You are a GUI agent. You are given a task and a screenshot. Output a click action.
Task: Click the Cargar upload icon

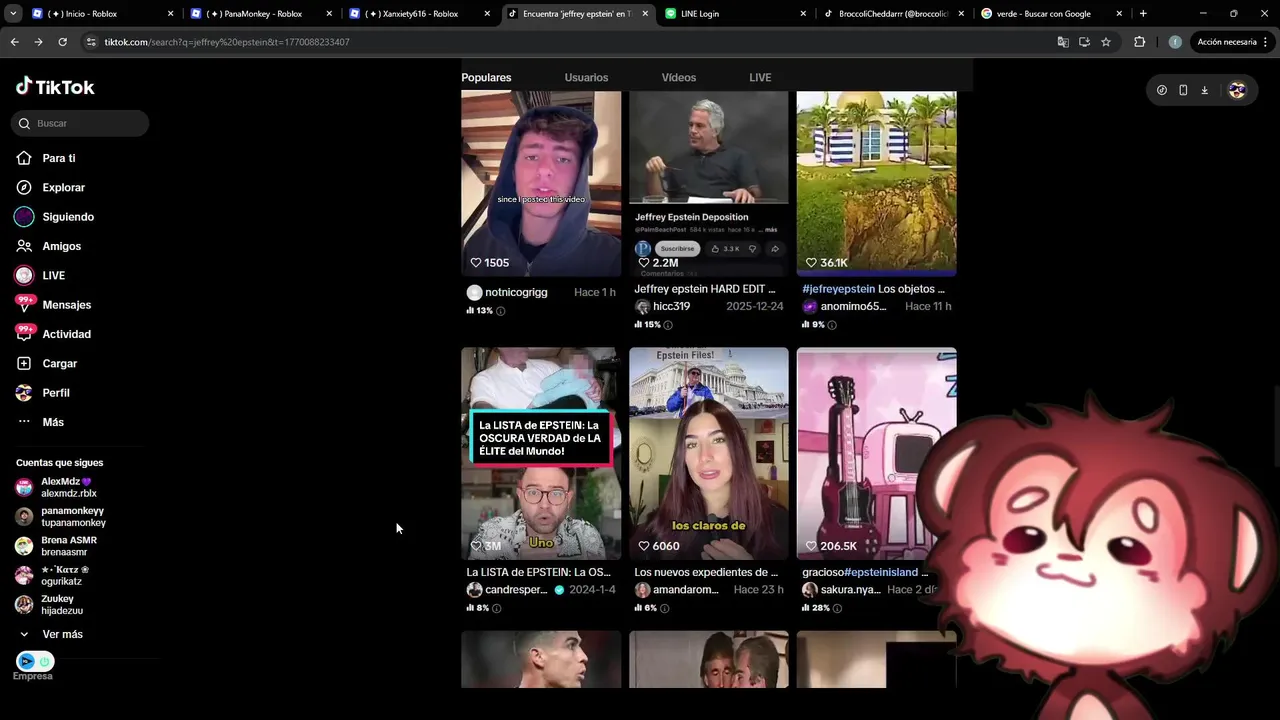click(24, 363)
